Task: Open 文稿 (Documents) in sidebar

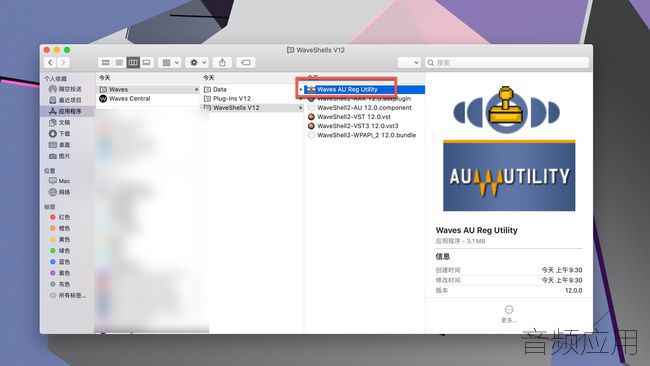Action: [x=60, y=122]
